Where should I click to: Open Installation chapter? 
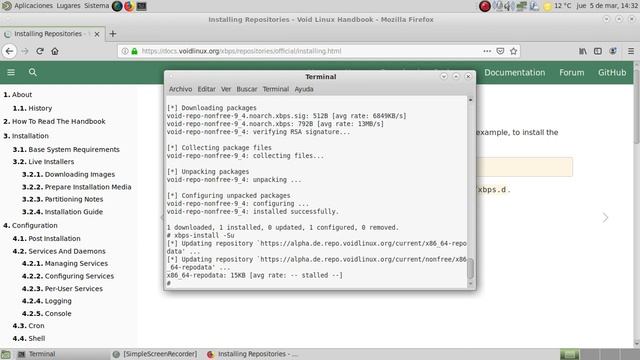26,136
